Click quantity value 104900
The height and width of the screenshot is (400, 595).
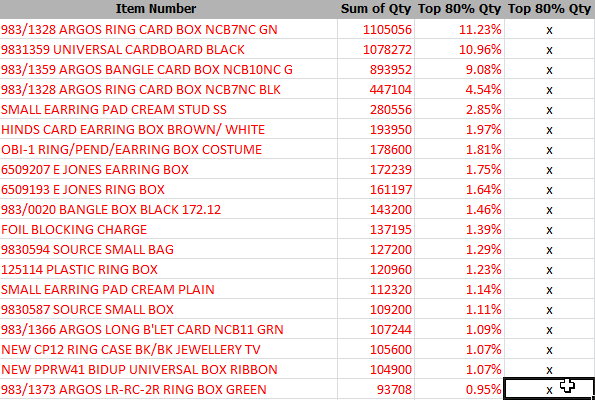(x=390, y=370)
